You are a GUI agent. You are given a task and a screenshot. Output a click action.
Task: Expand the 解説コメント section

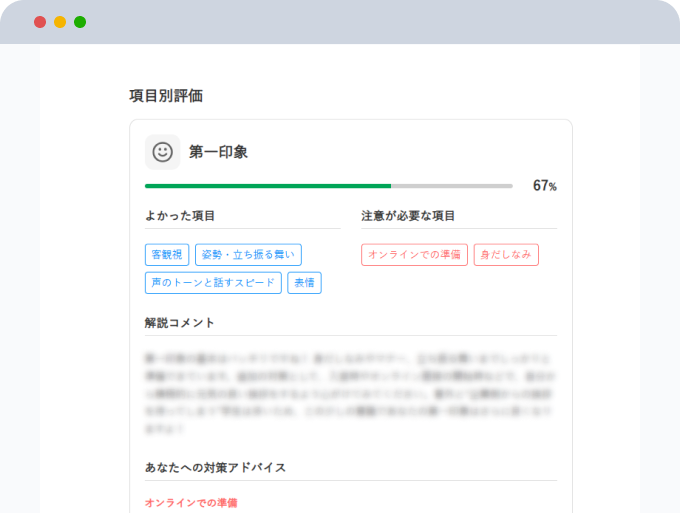pos(180,323)
